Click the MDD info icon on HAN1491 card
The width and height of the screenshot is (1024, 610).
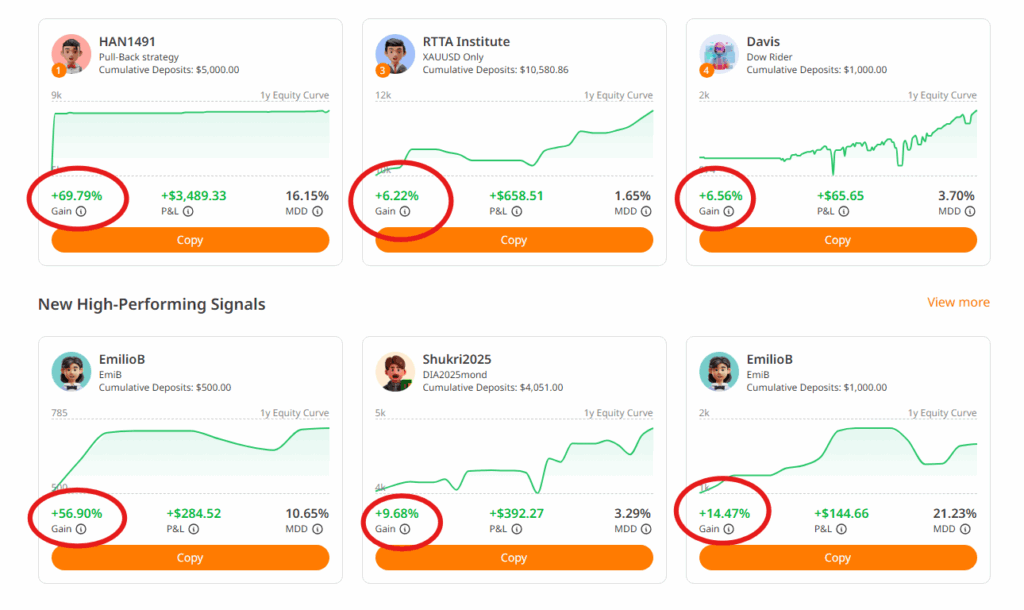(x=317, y=212)
